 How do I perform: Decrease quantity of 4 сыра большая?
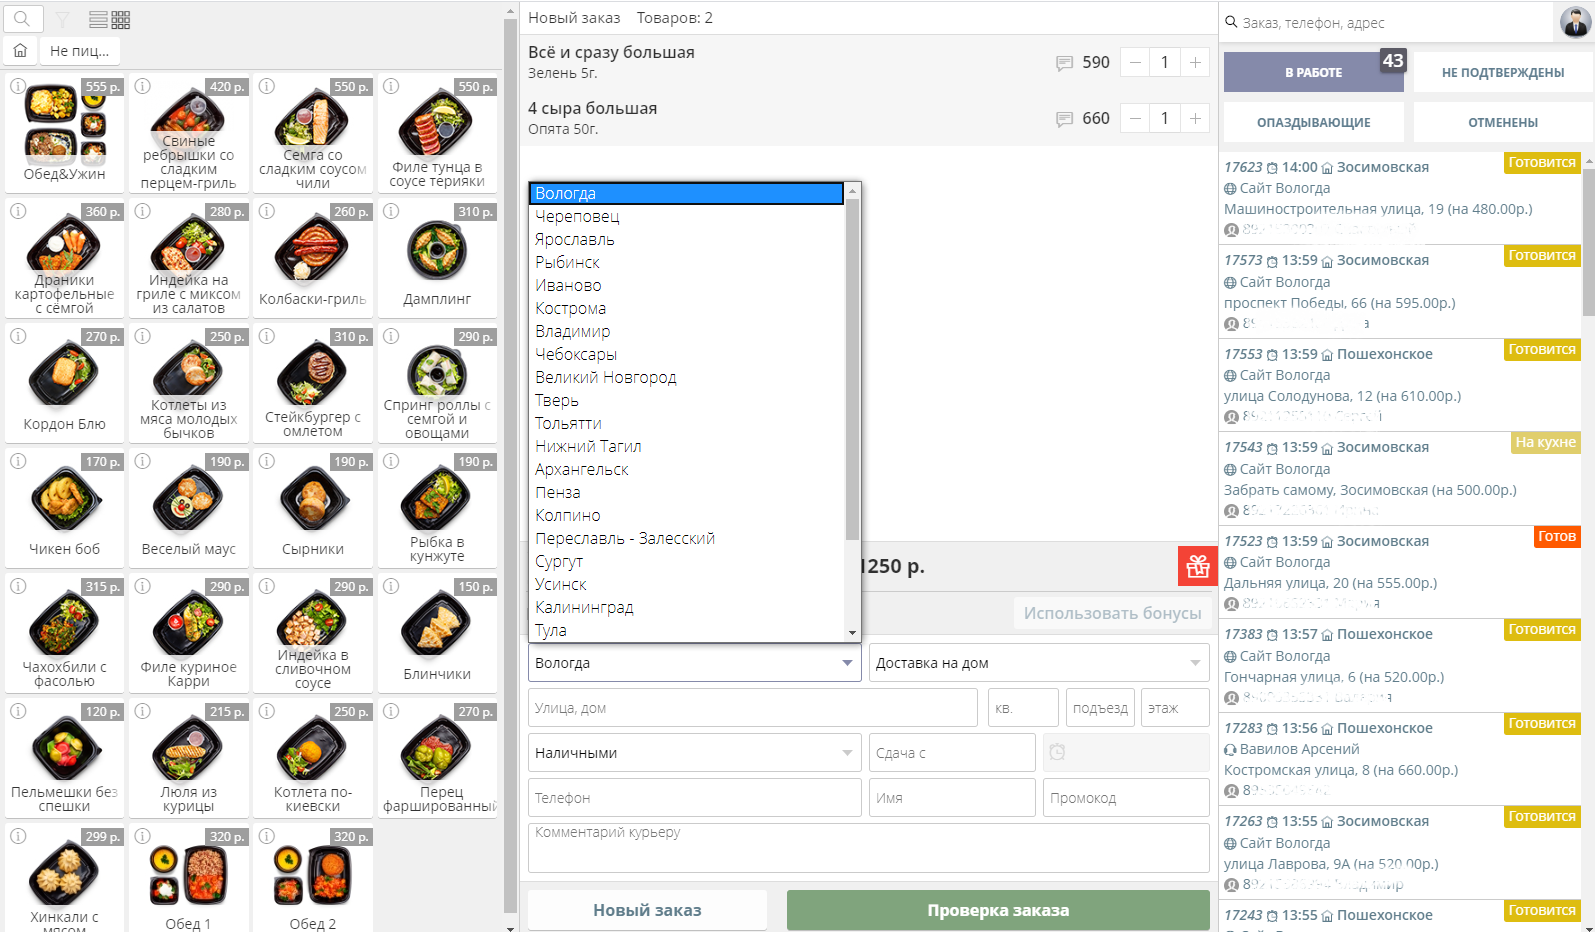(1135, 119)
